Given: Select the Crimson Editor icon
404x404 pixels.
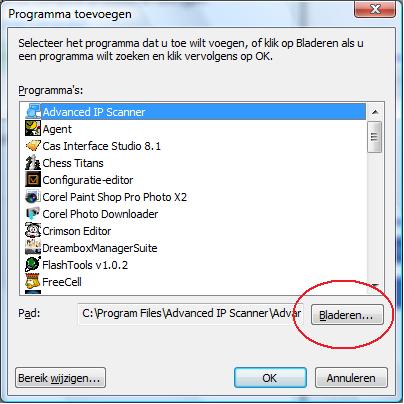Looking at the screenshot, I should [x=33, y=231].
